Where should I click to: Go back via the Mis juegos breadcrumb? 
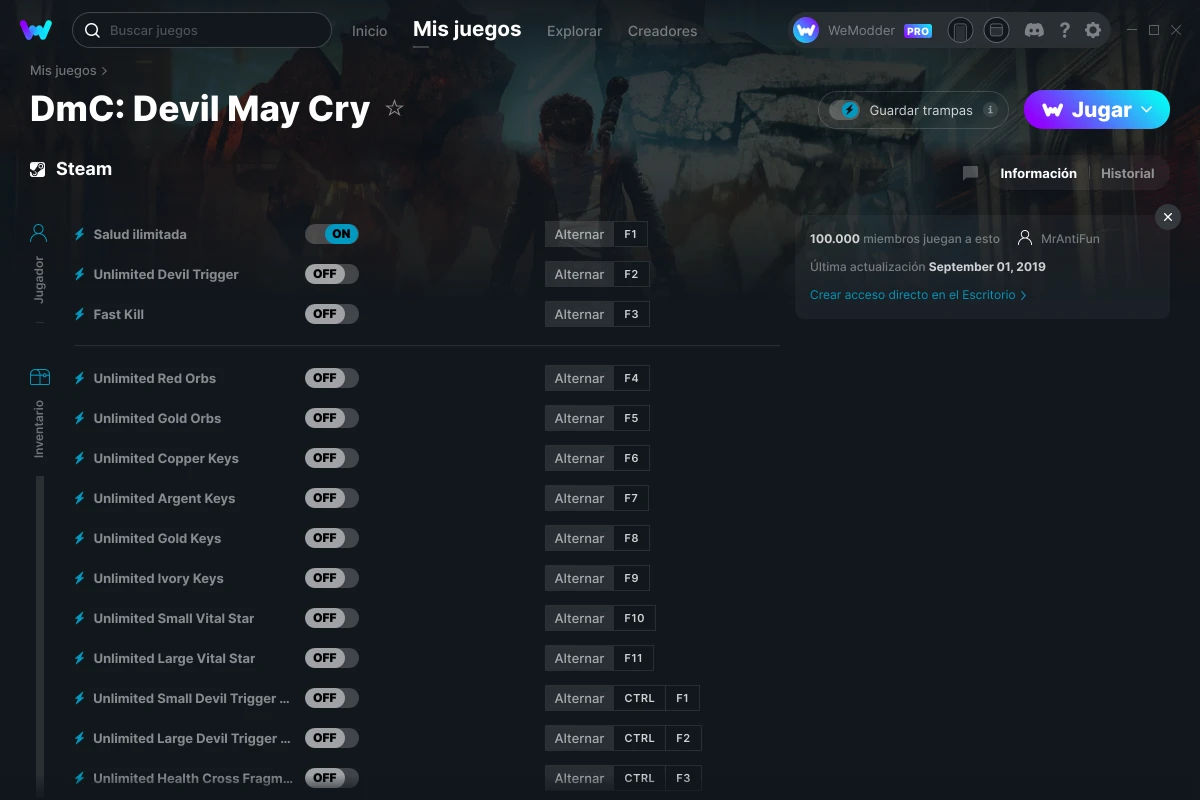point(63,71)
